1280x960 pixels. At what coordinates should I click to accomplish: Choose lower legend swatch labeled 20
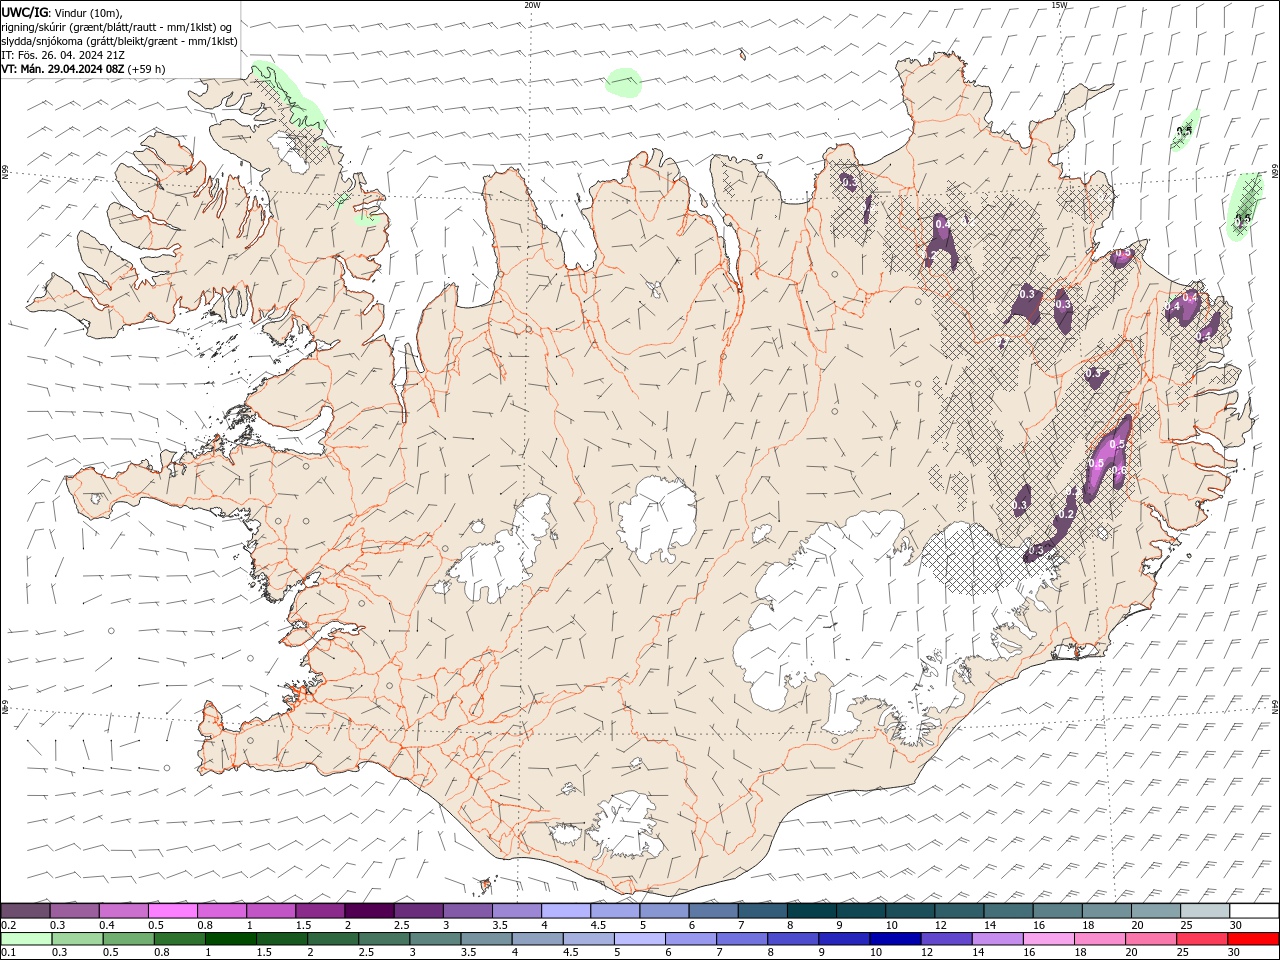click(1149, 939)
